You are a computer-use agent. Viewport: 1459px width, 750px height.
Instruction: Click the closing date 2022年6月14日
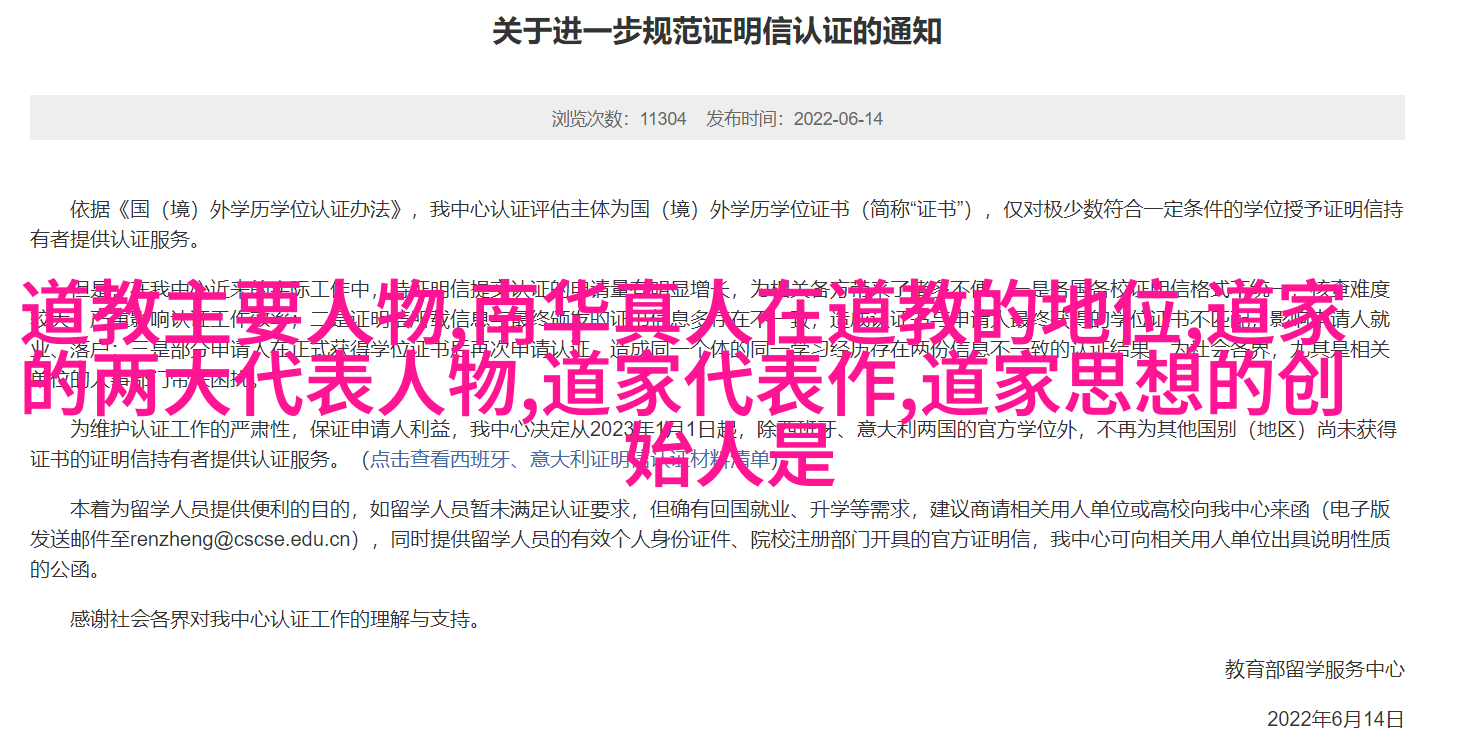[x=1335, y=719]
